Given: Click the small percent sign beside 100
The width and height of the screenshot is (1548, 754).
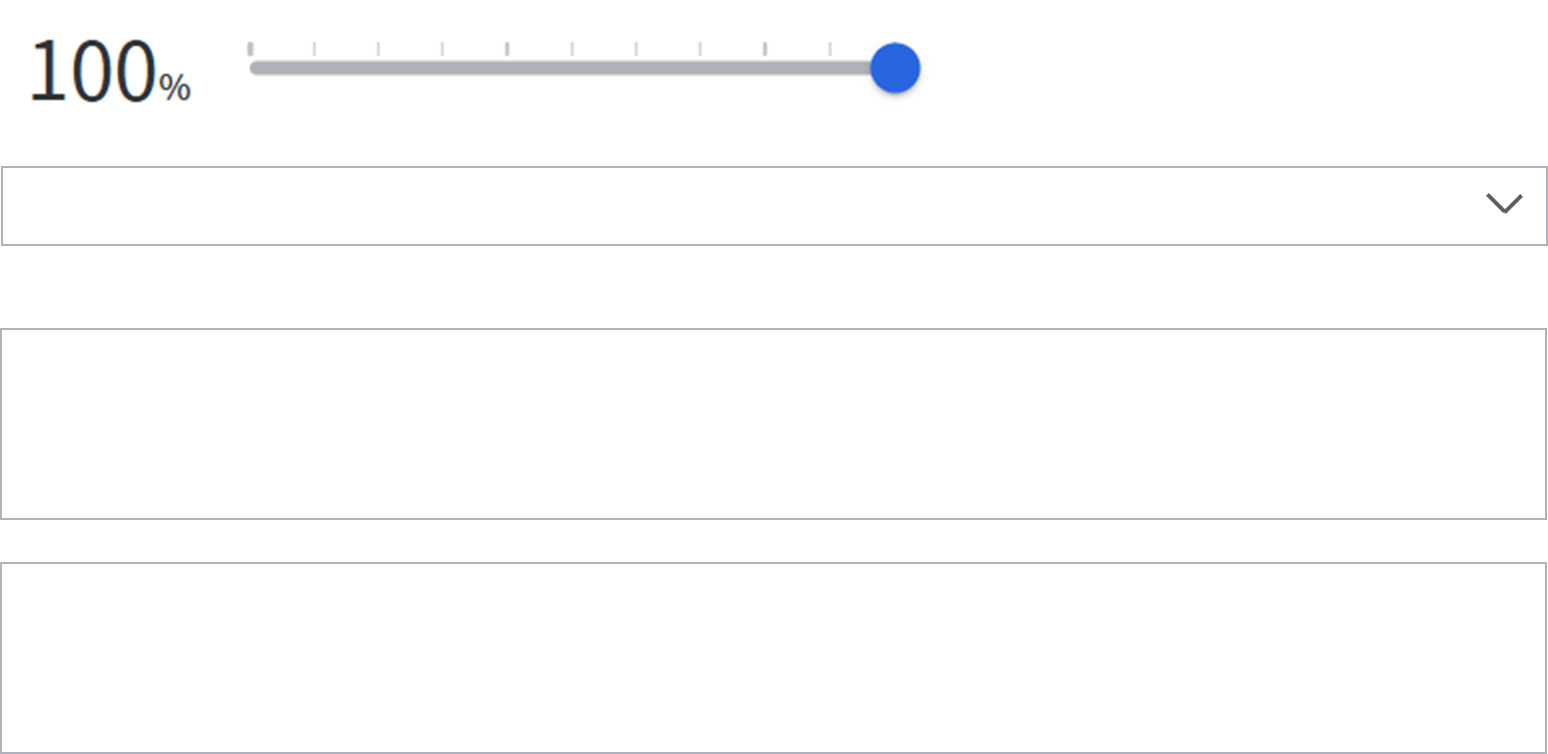Looking at the screenshot, I should point(175,89).
